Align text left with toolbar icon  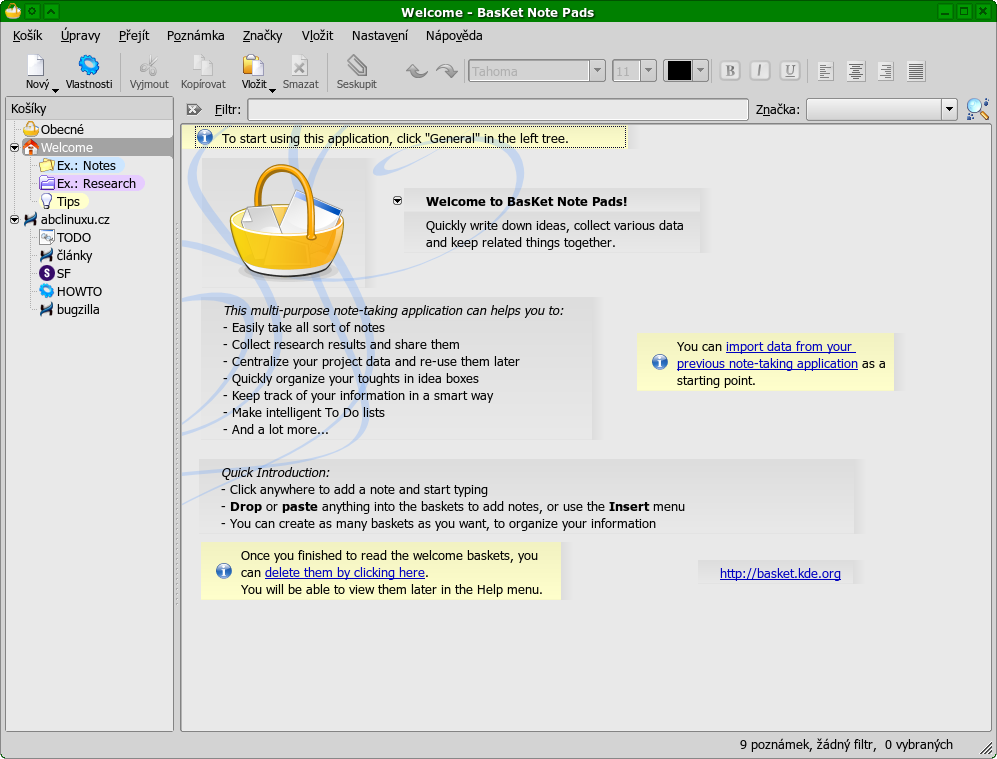pyautogui.click(x=825, y=71)
